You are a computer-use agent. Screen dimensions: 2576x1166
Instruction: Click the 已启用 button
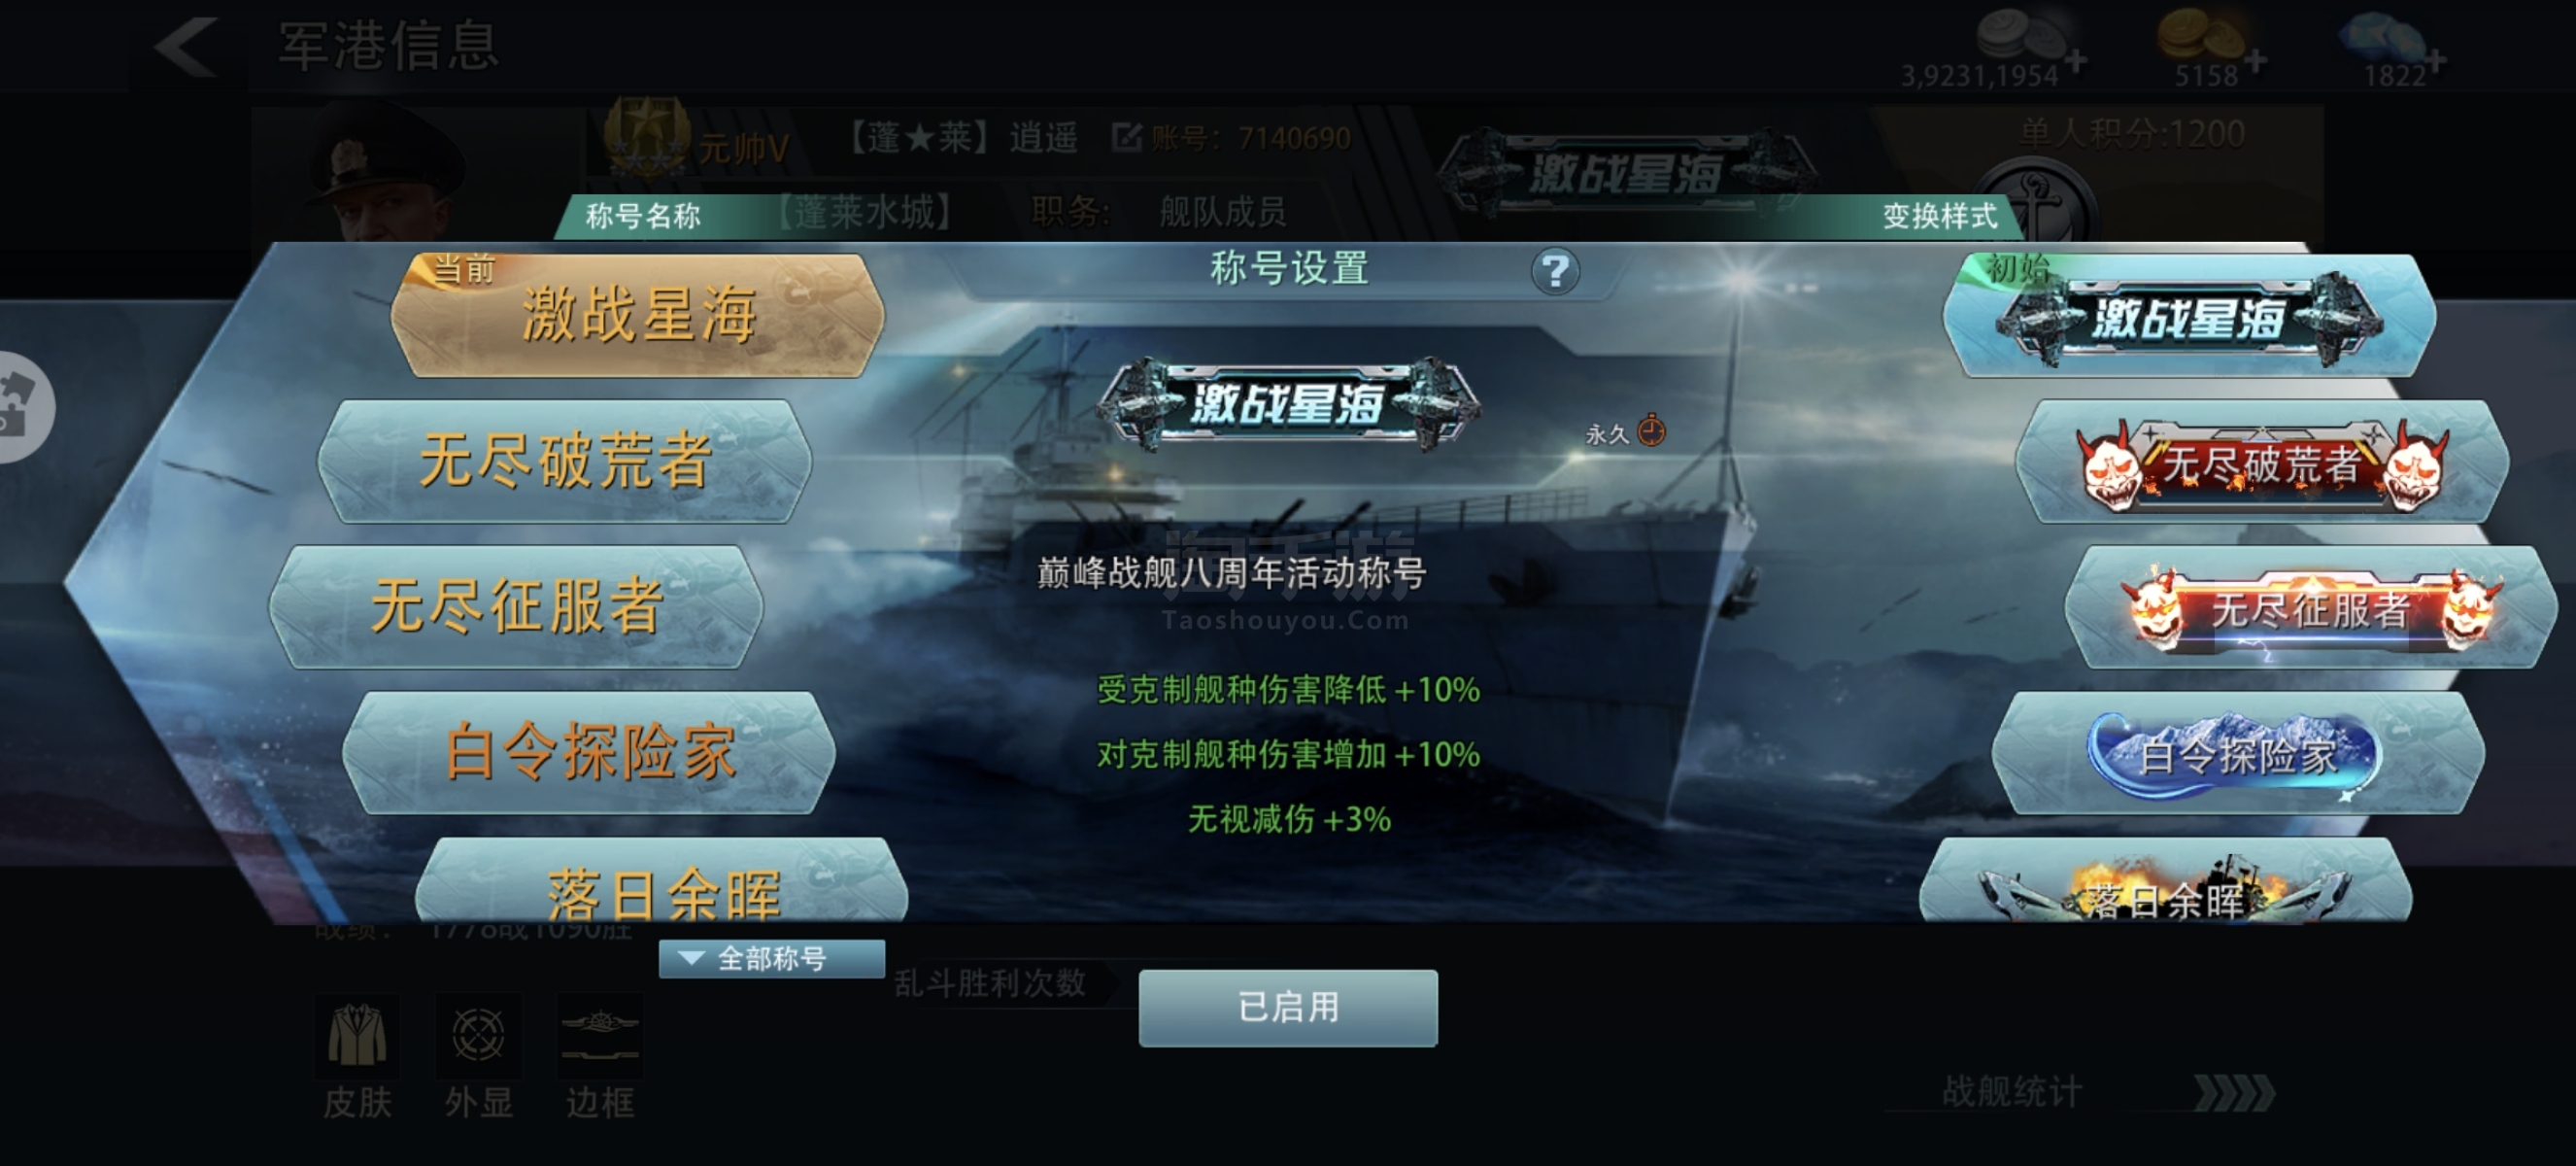point(1288,1008)
